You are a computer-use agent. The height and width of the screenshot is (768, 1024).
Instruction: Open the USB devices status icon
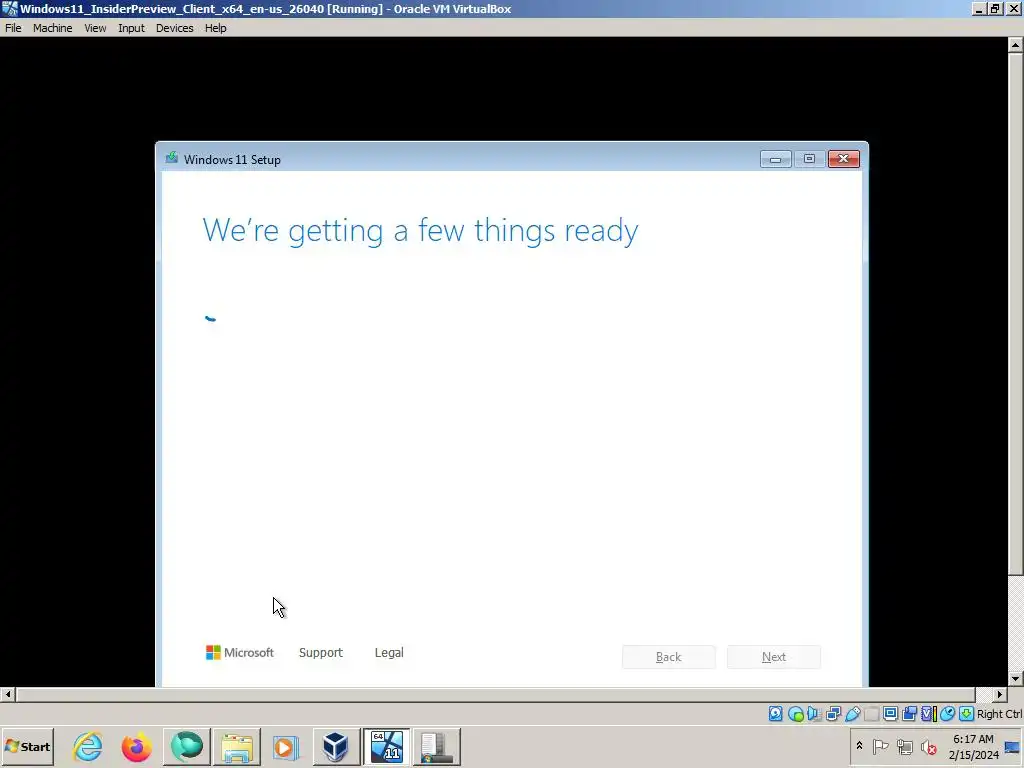click(x=852, y=714)
